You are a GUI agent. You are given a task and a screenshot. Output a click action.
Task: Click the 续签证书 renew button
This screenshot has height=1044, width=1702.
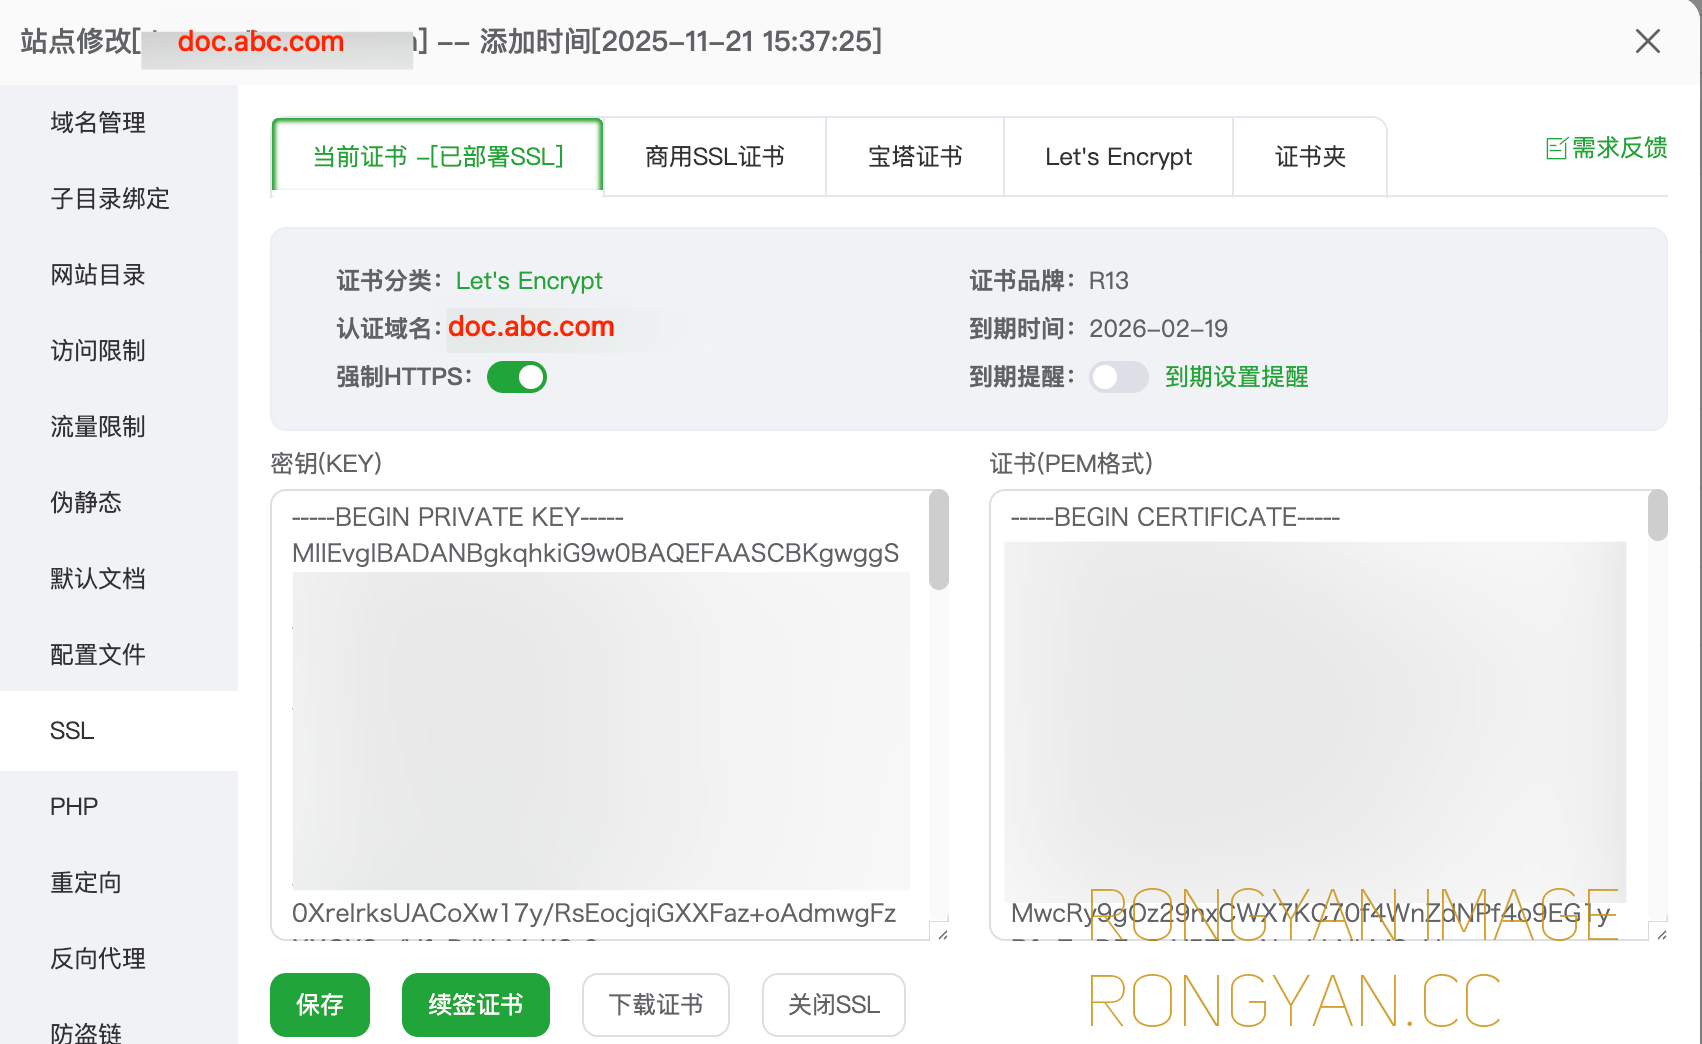476,1004
